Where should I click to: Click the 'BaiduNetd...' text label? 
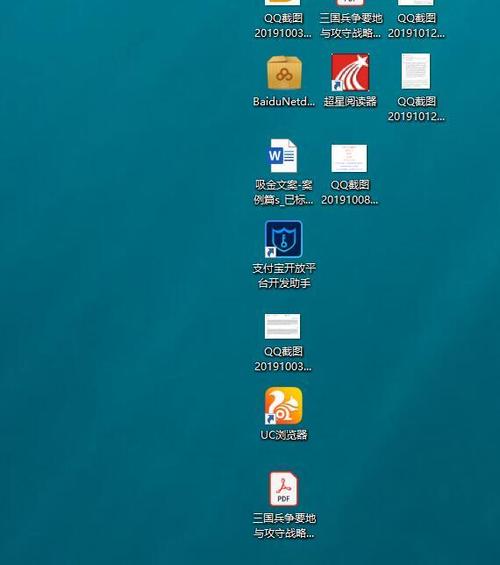(284, 102)
